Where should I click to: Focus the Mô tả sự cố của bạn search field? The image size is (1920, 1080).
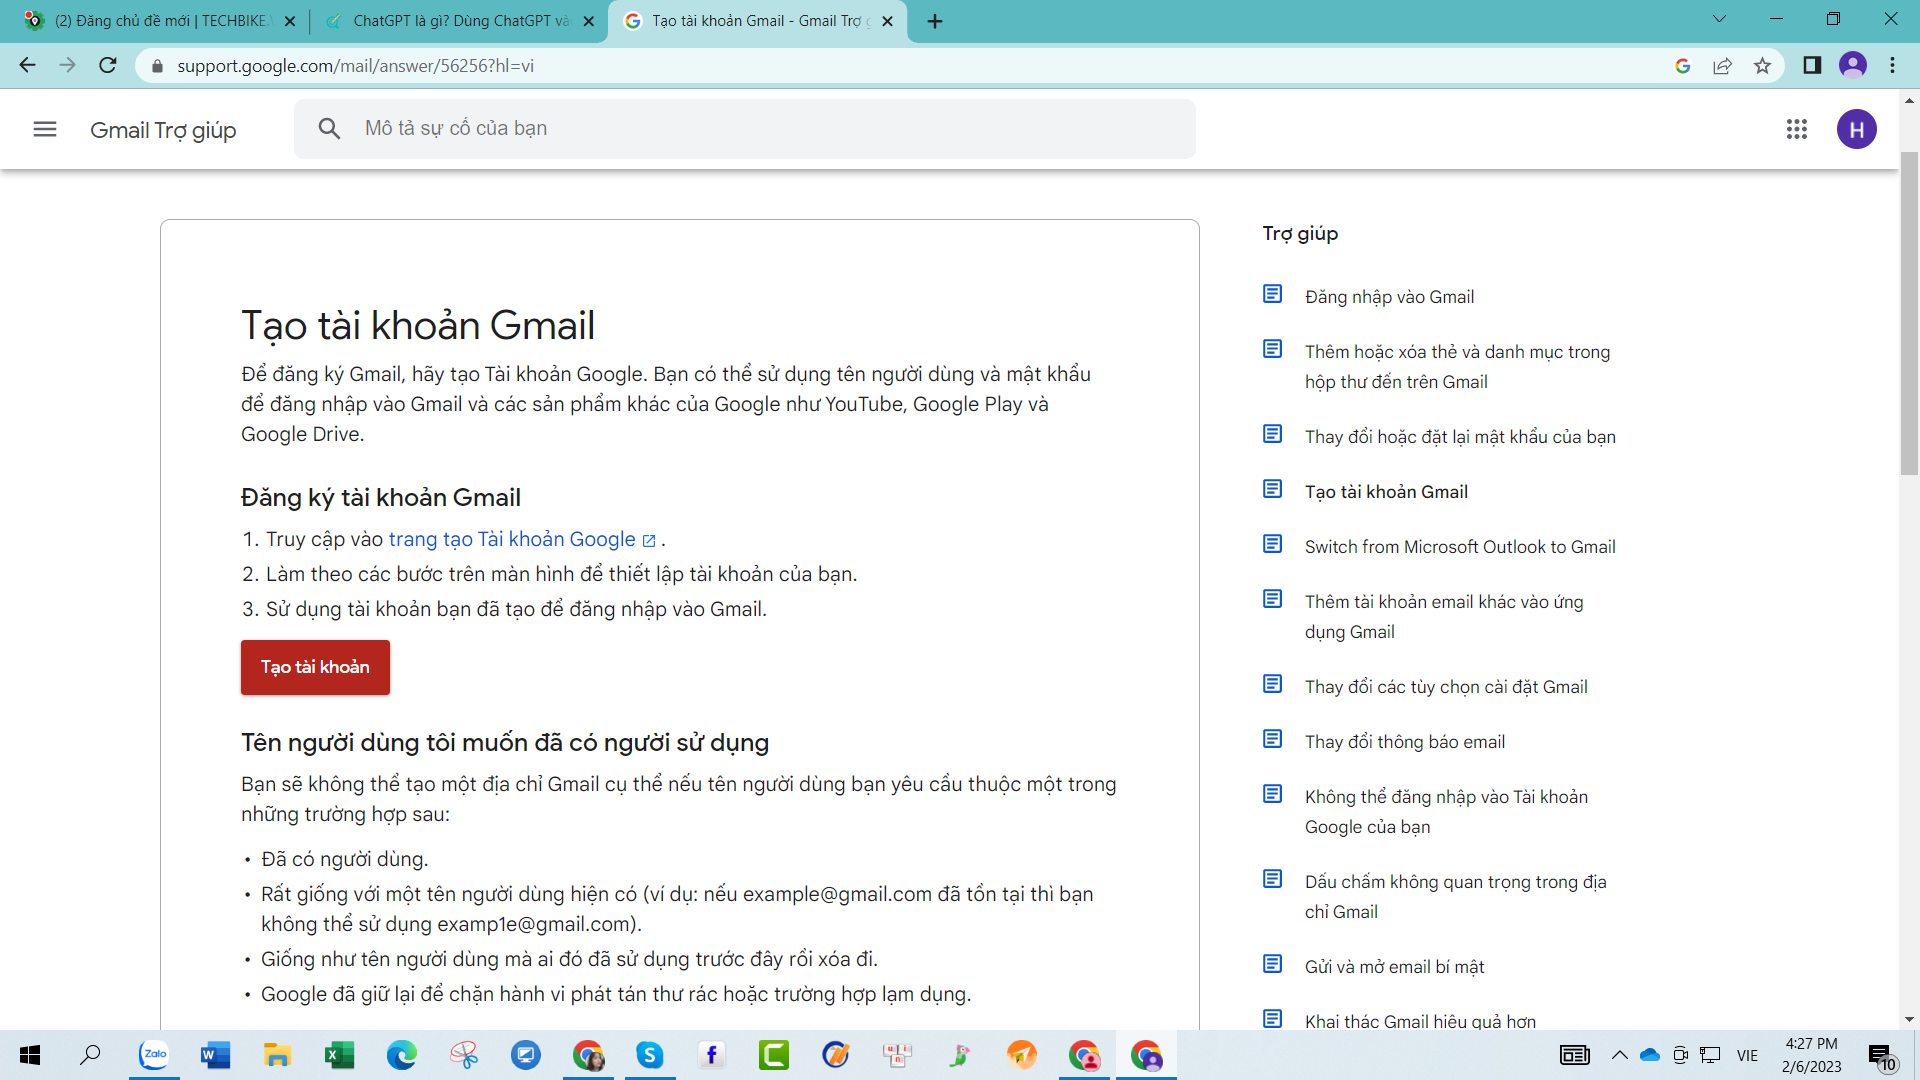point(745,128)
